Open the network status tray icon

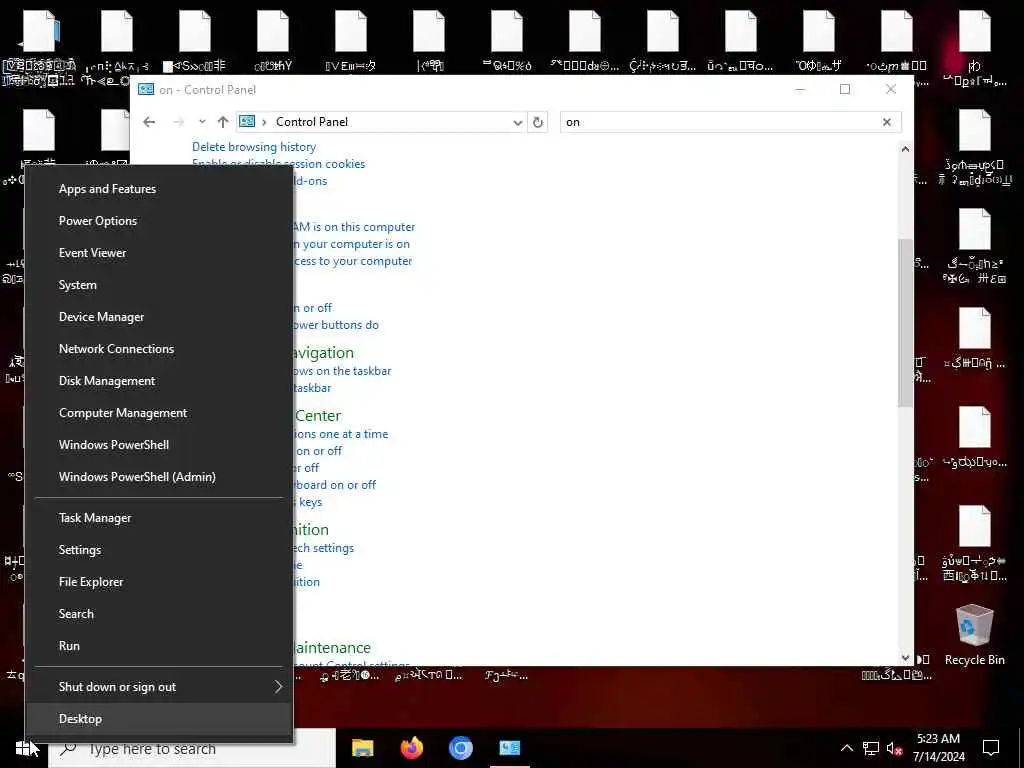coord(871,748)
